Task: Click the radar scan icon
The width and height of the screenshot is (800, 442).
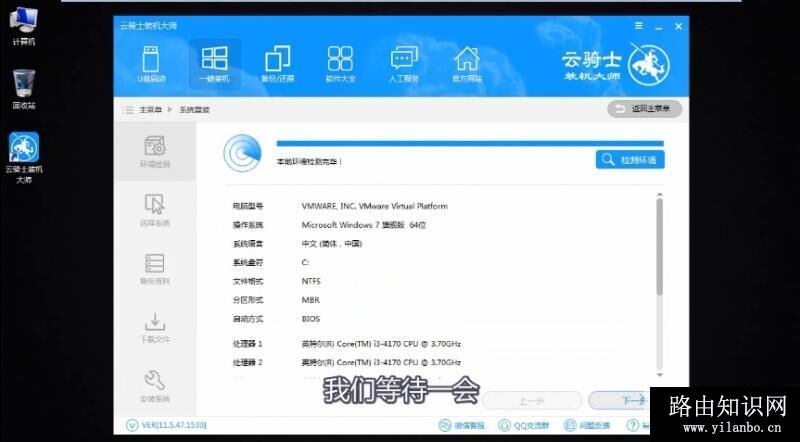Action: 242,153
